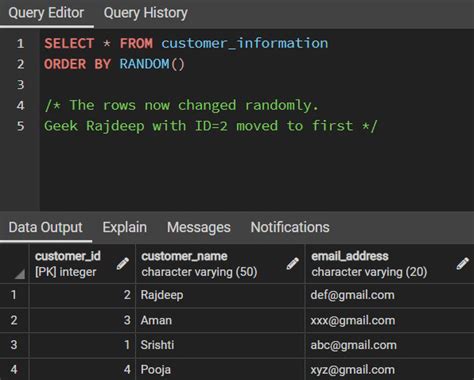The width and height of the screenshot is (474, 380).
Task: Click the select-all corner triangle in the grid
Action: (19, 274)
